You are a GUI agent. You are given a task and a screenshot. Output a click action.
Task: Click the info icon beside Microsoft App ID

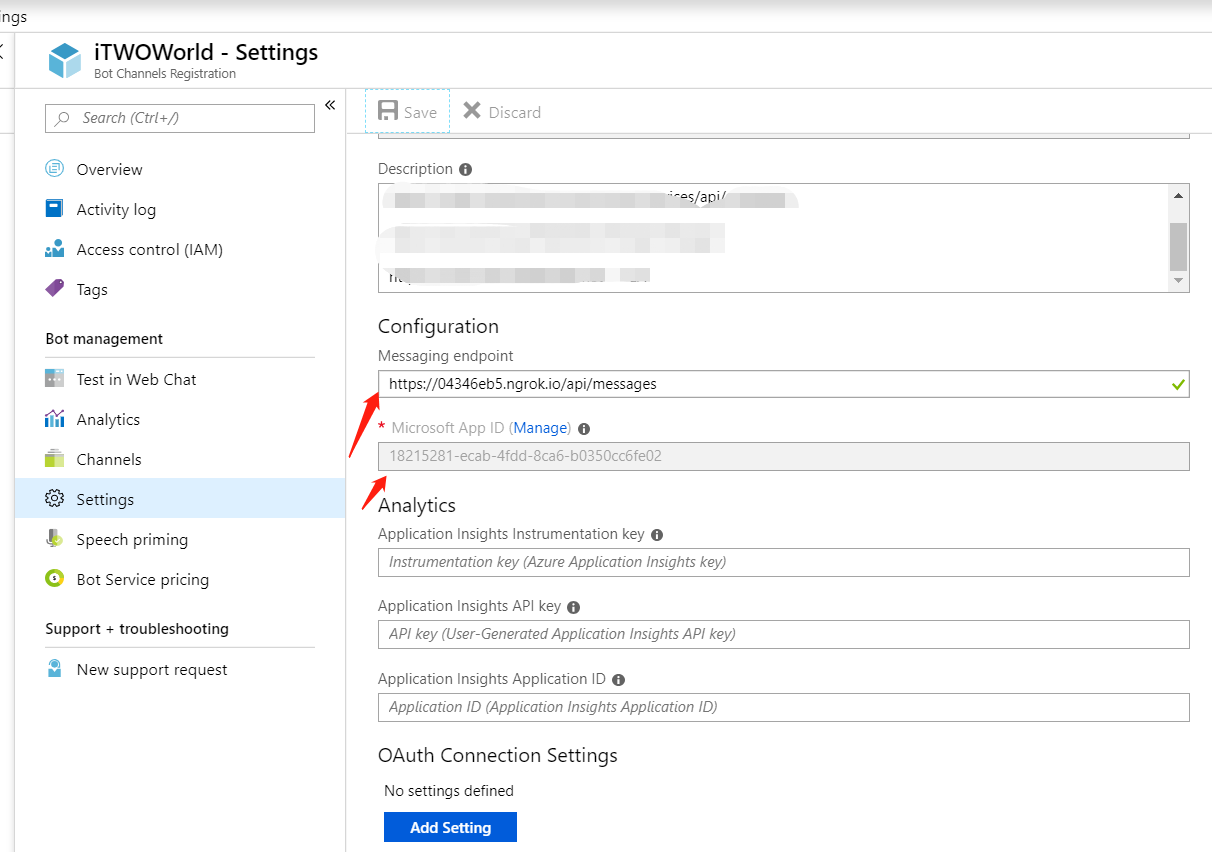(583, 427)
